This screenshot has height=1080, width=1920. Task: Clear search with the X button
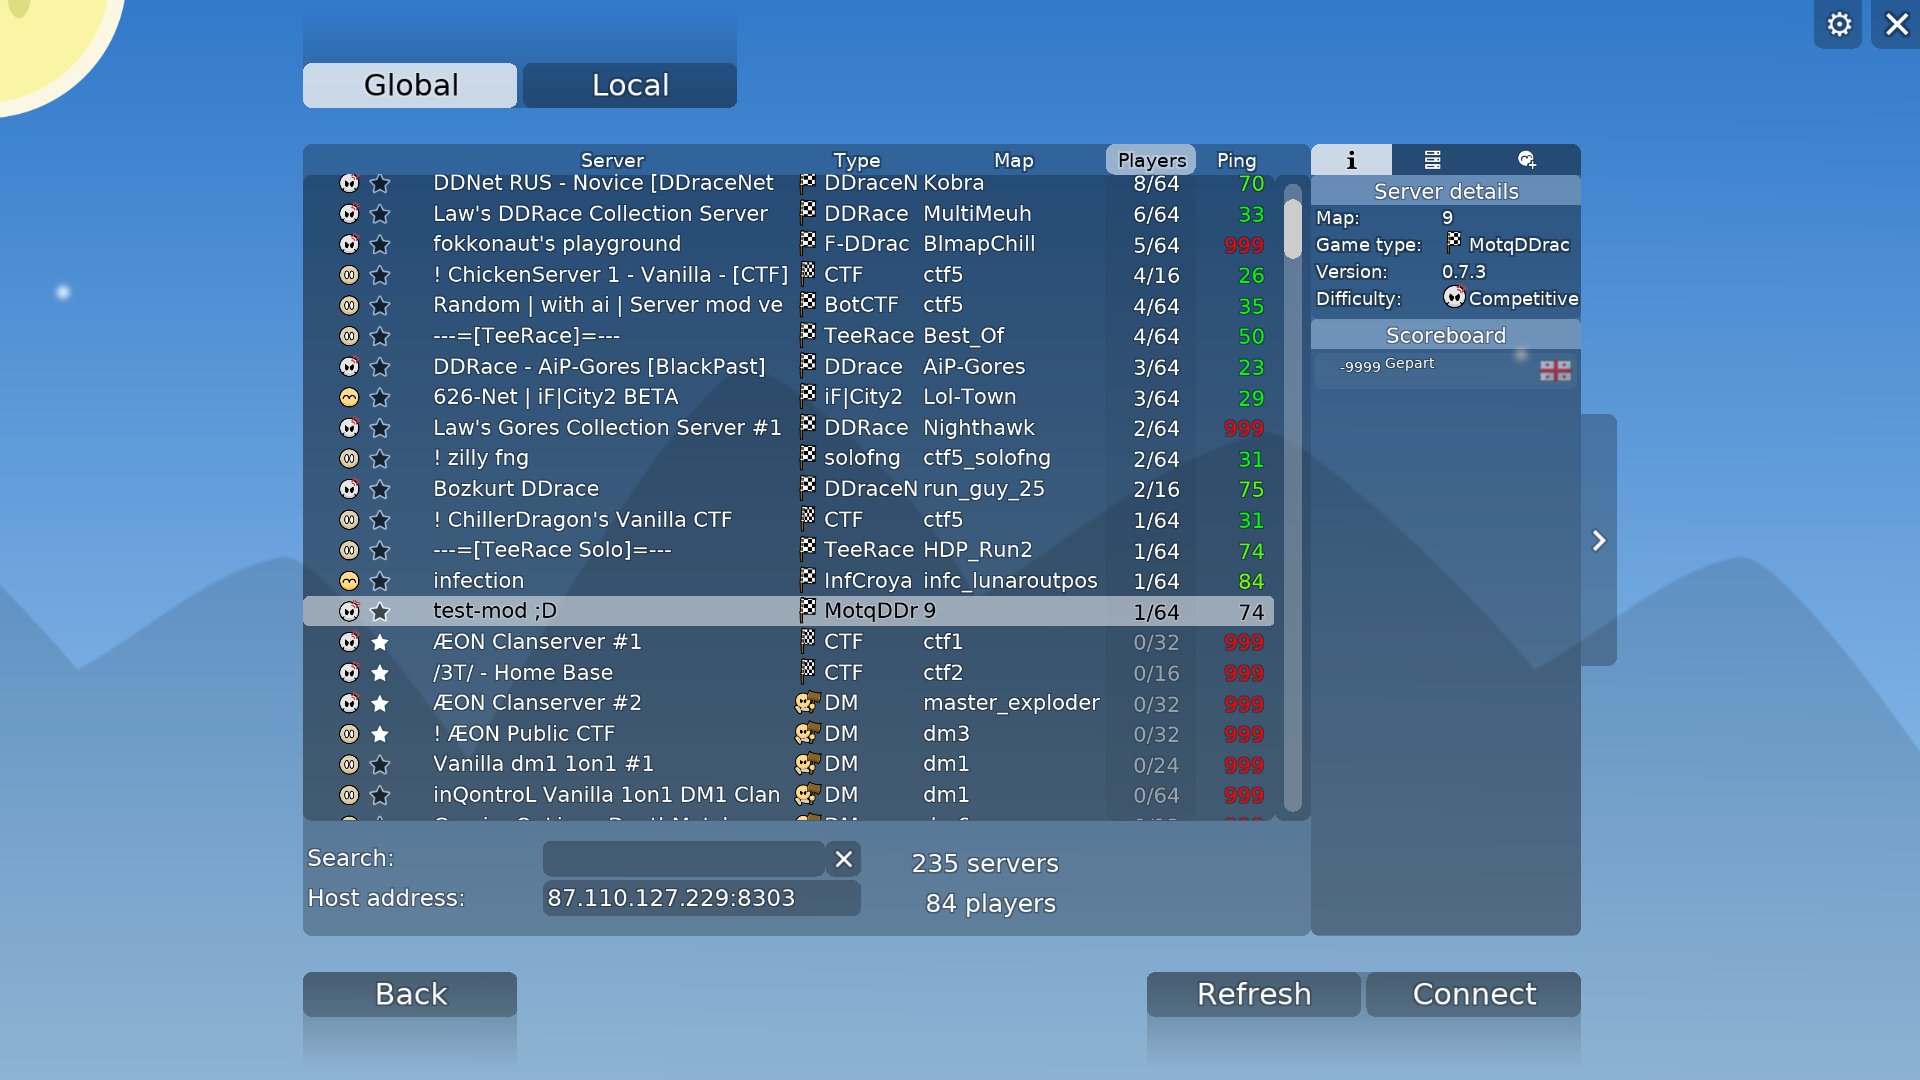coord(843,859)
